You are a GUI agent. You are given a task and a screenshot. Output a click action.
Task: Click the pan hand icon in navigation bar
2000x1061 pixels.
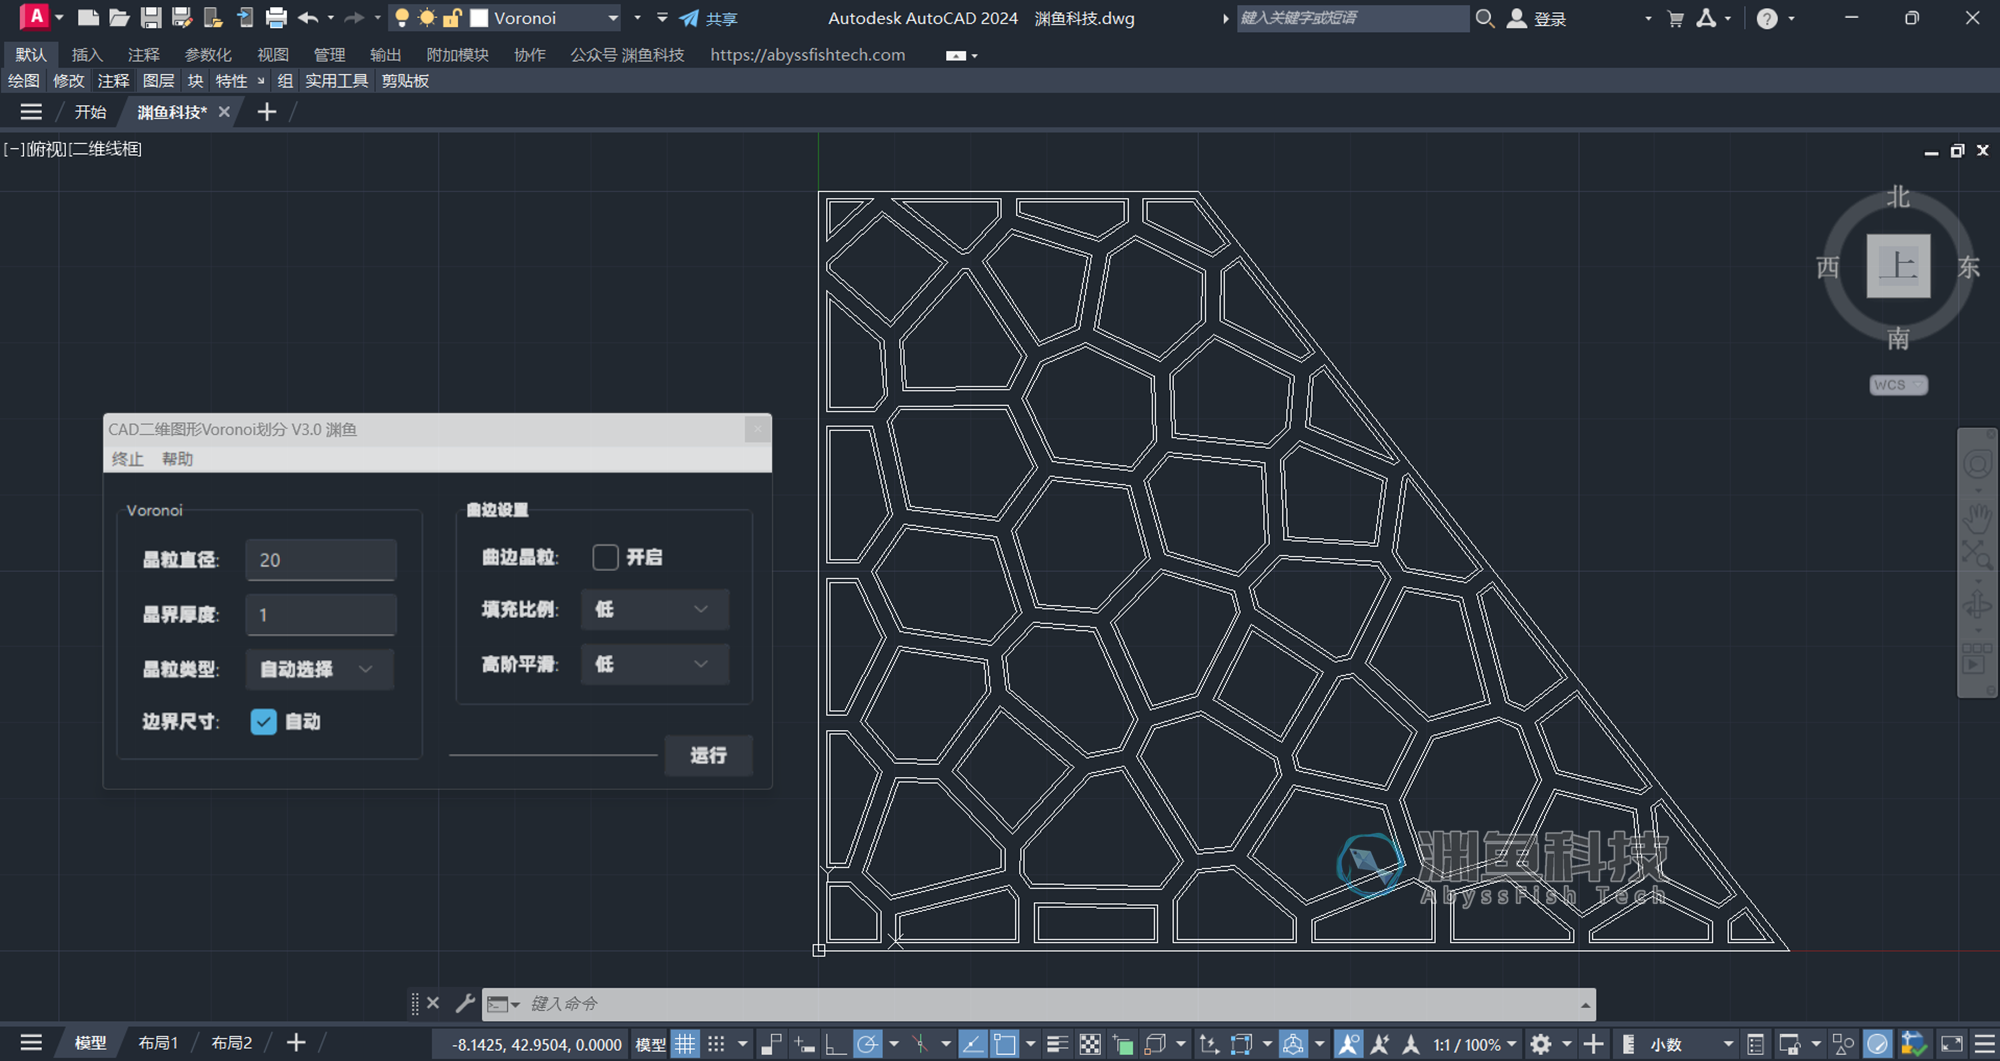pyautogui.click(x=1977, y=517)
